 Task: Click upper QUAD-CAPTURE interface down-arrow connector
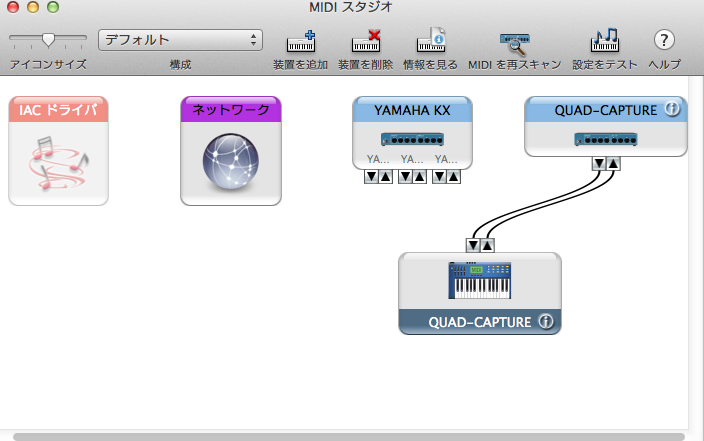[599, 163]
